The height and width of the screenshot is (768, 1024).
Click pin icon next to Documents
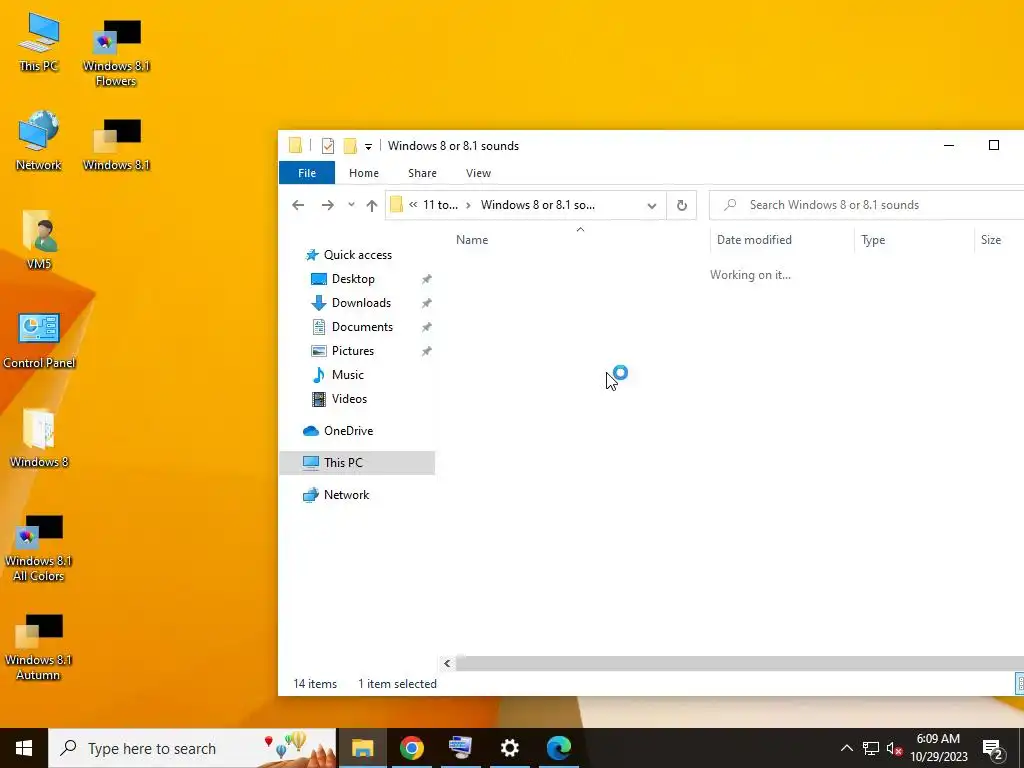point(426,327)
